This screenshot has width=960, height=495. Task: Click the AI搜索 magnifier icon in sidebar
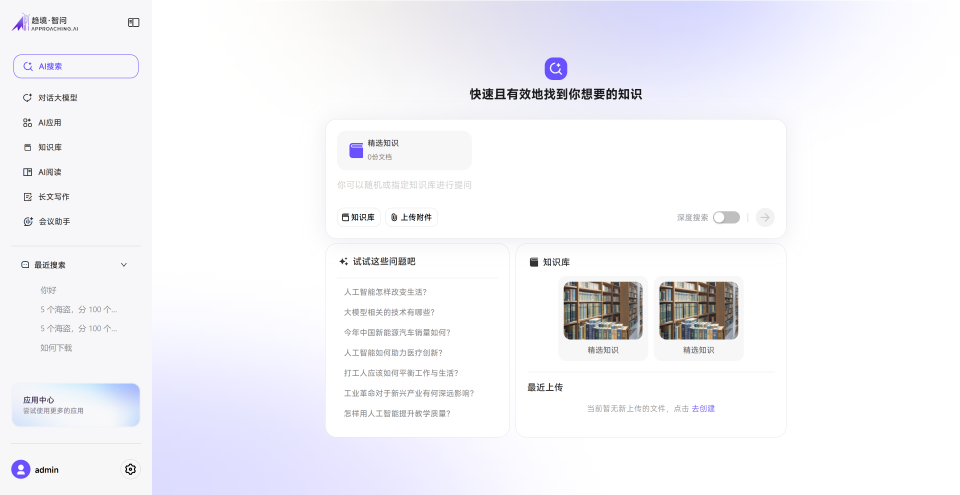pyautogui.click(x=28, y=66)
